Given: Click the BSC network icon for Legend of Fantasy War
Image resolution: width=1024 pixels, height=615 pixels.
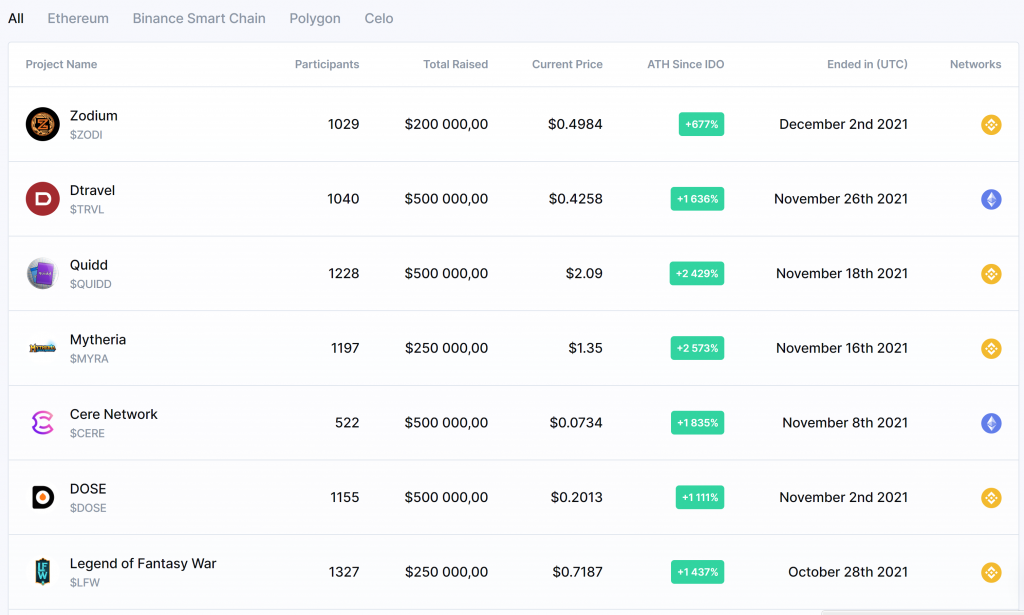Looking at the screenshot, I should click(x=991, y=573).
